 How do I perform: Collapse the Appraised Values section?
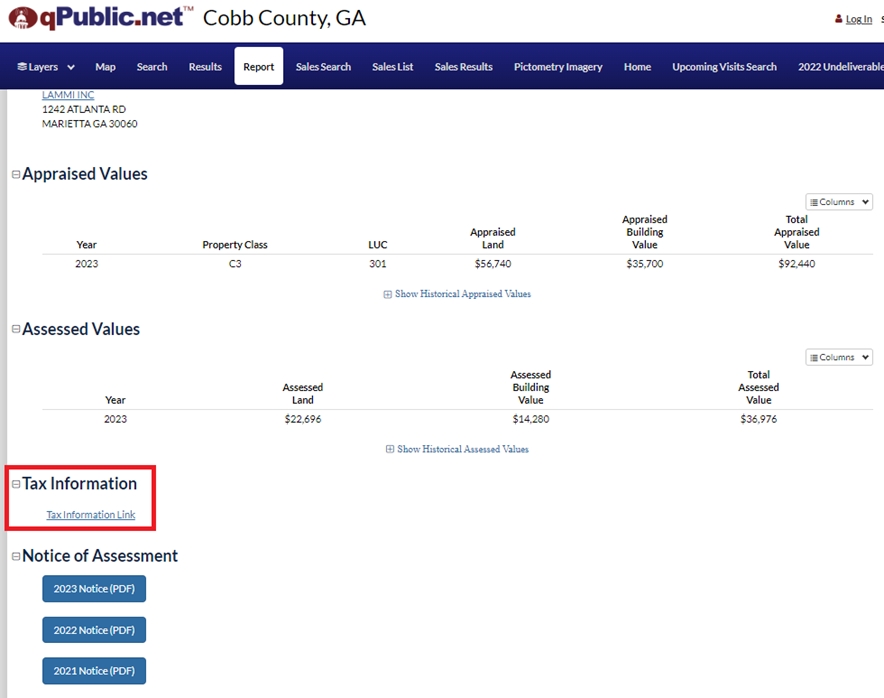pyautogui.click(x=16, y=174)
